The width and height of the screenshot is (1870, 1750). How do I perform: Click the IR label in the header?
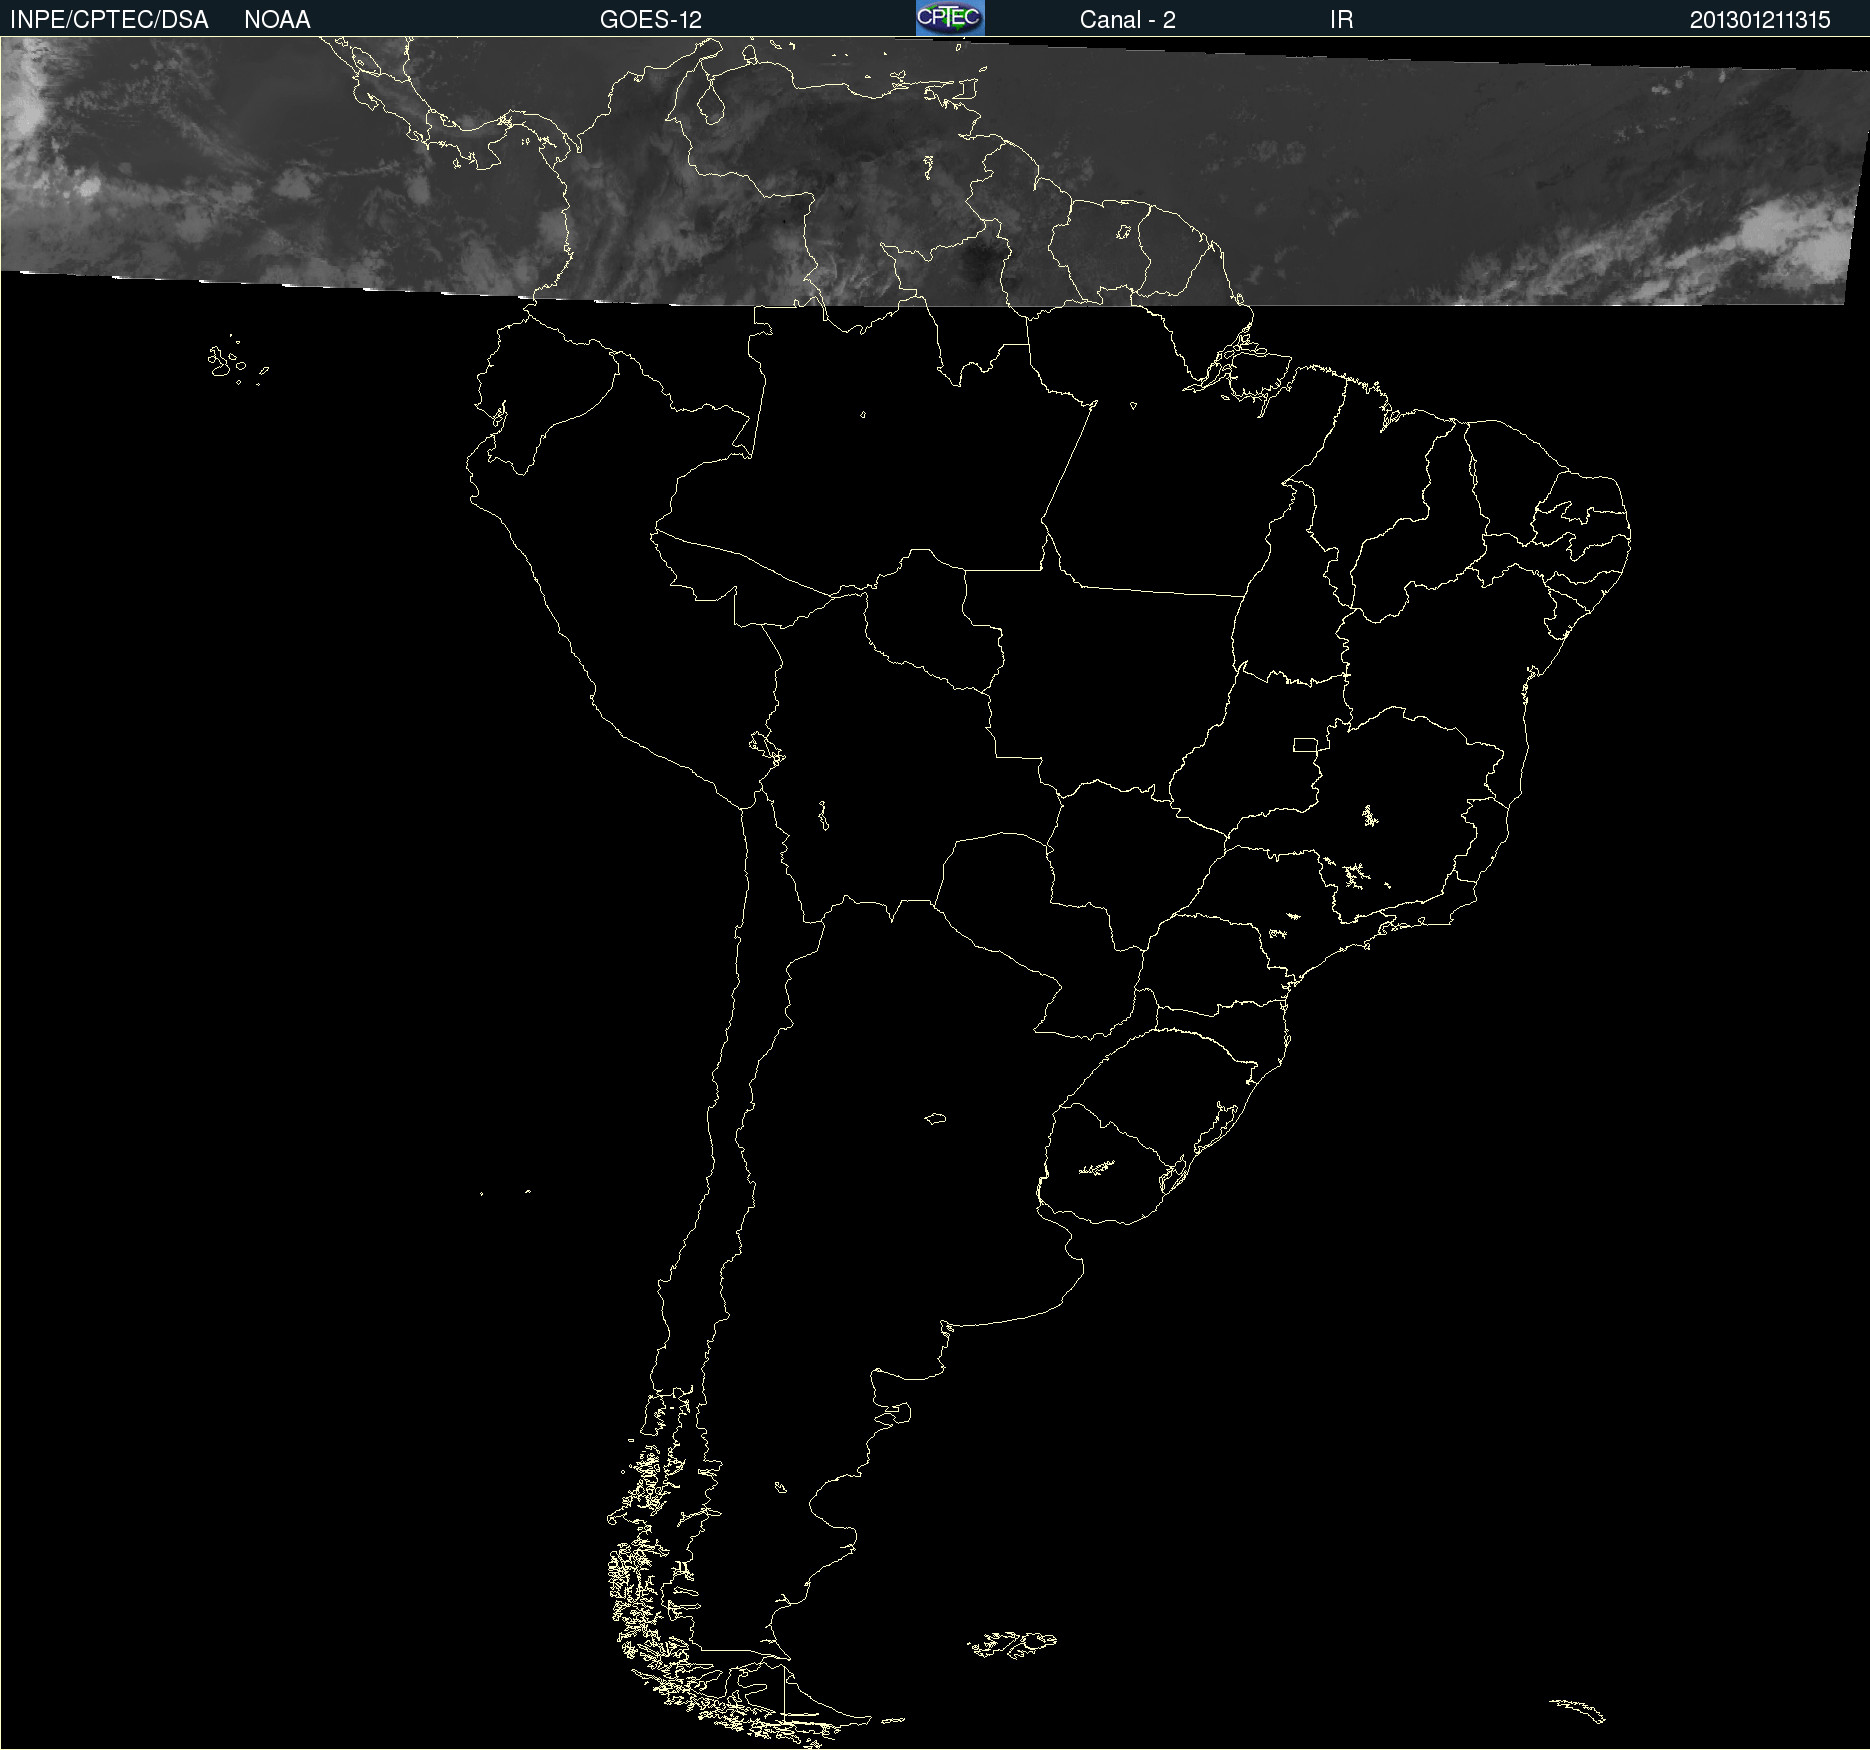pyautogui.click(x=1341, y=20)
